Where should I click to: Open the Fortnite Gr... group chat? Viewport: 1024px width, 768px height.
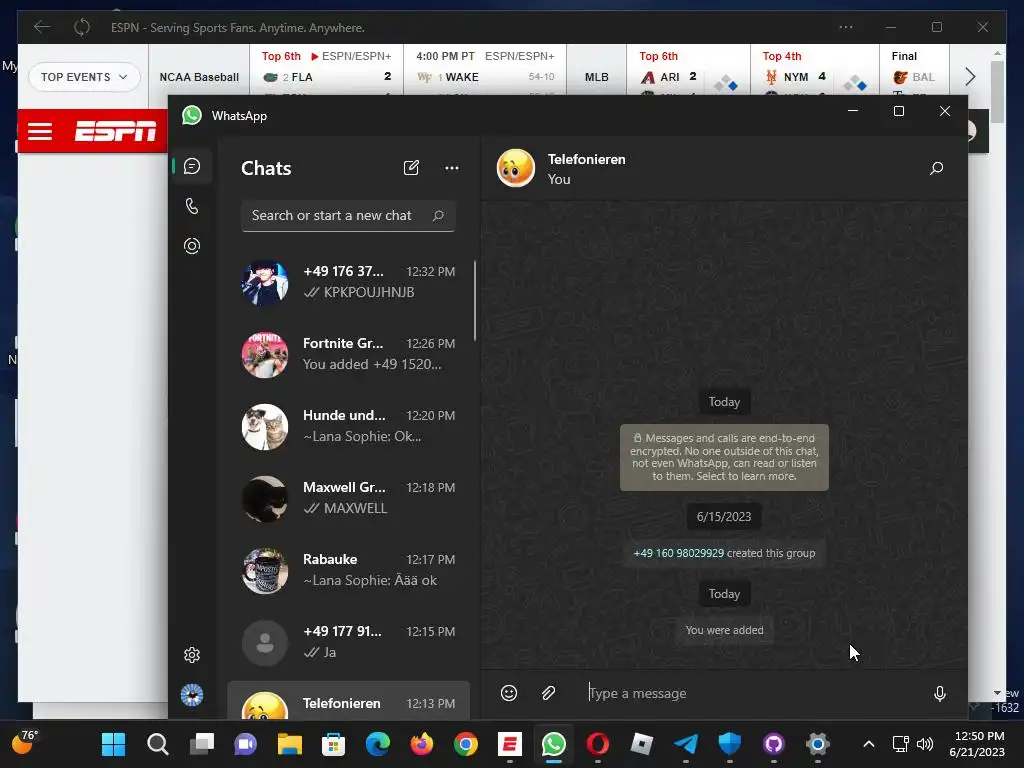(x=349, y=355)
